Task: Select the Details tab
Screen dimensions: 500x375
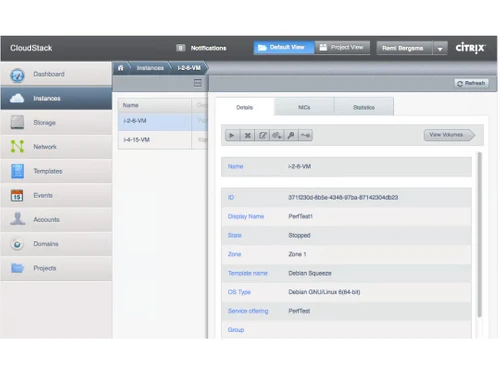Action: pos(245,107)
